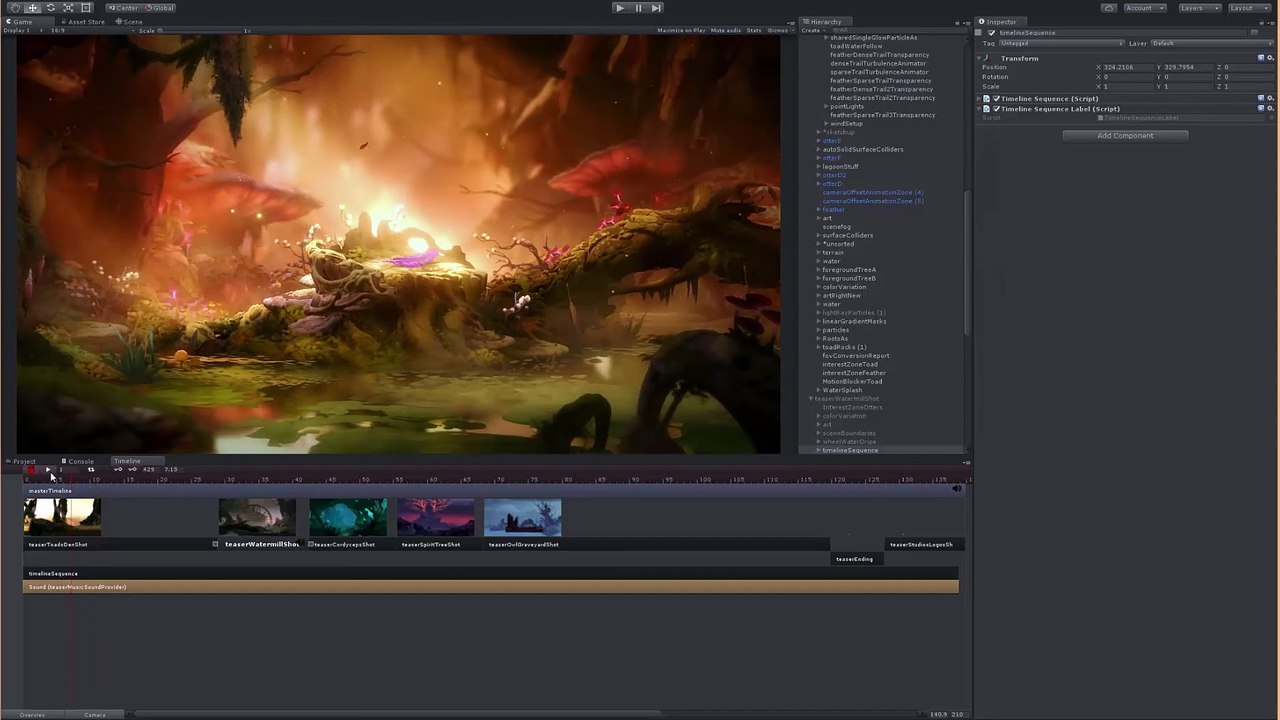1280x720 pixels.
Task: Switch to the Console tab
Action: click(x=78, y=461)
